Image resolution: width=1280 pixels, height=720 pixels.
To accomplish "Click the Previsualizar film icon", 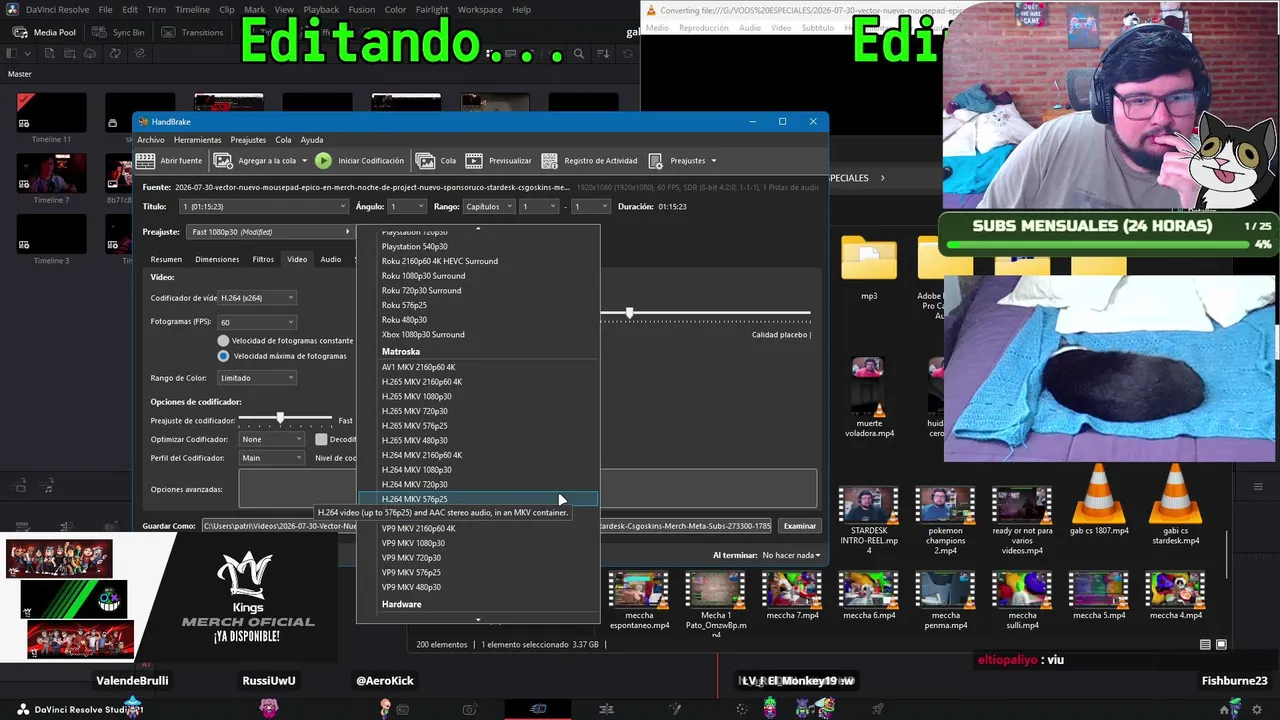I will pyautogui.click(x=474, y=160).
